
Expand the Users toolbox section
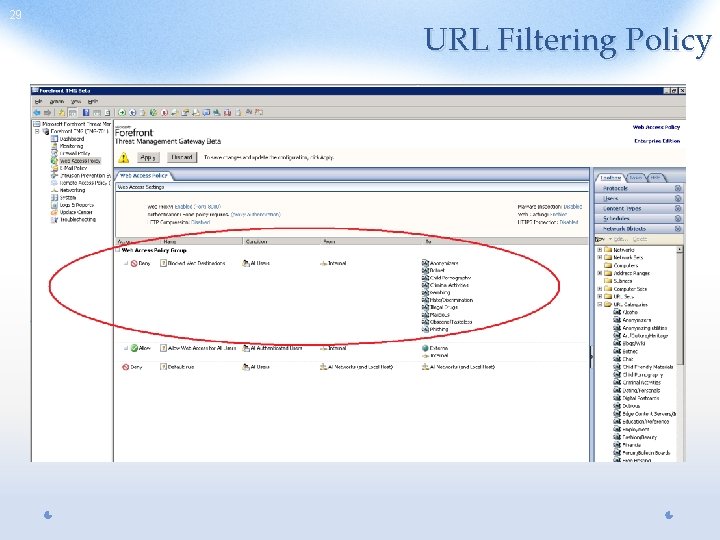coord(678,198)
